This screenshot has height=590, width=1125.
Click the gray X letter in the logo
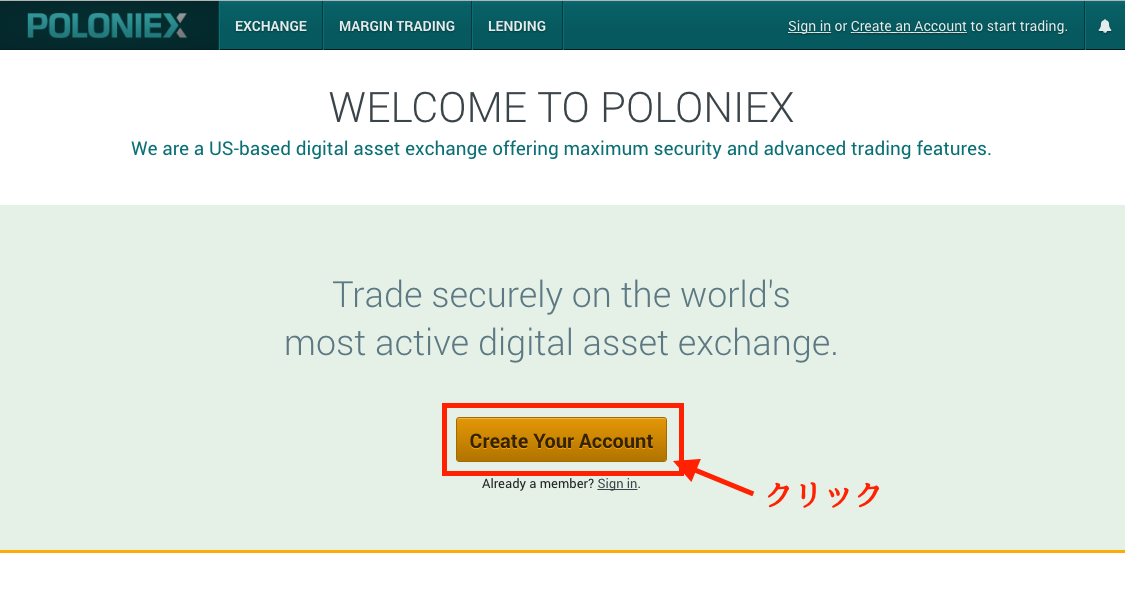[x=174, y=26]
